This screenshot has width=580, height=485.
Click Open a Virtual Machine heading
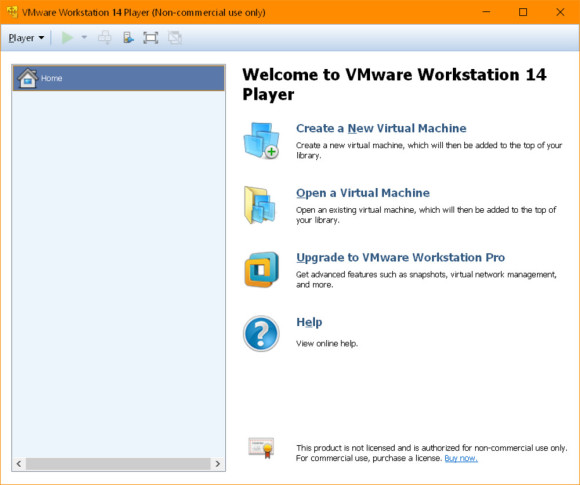tap(363, 193)
